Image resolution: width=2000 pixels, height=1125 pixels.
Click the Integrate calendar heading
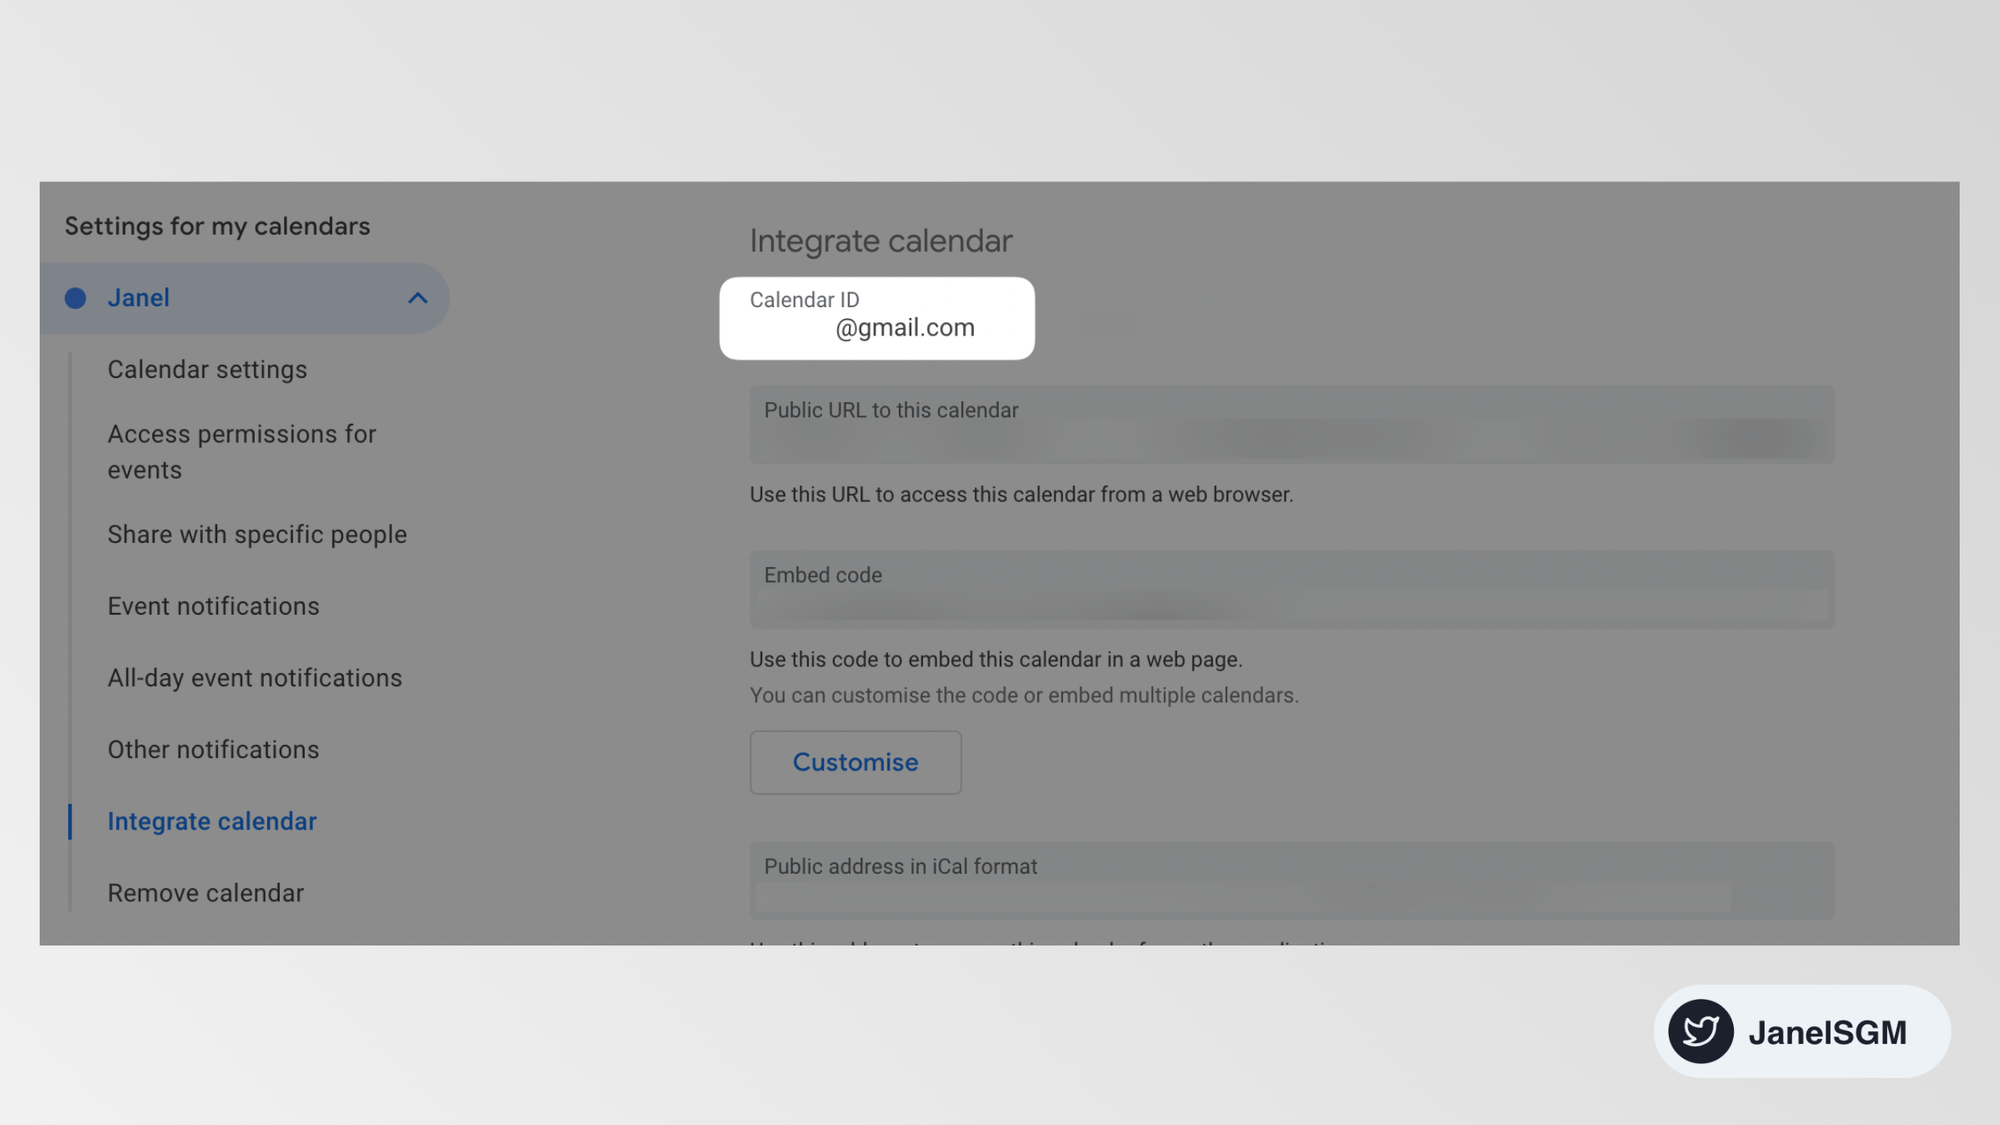coord(880,241)
